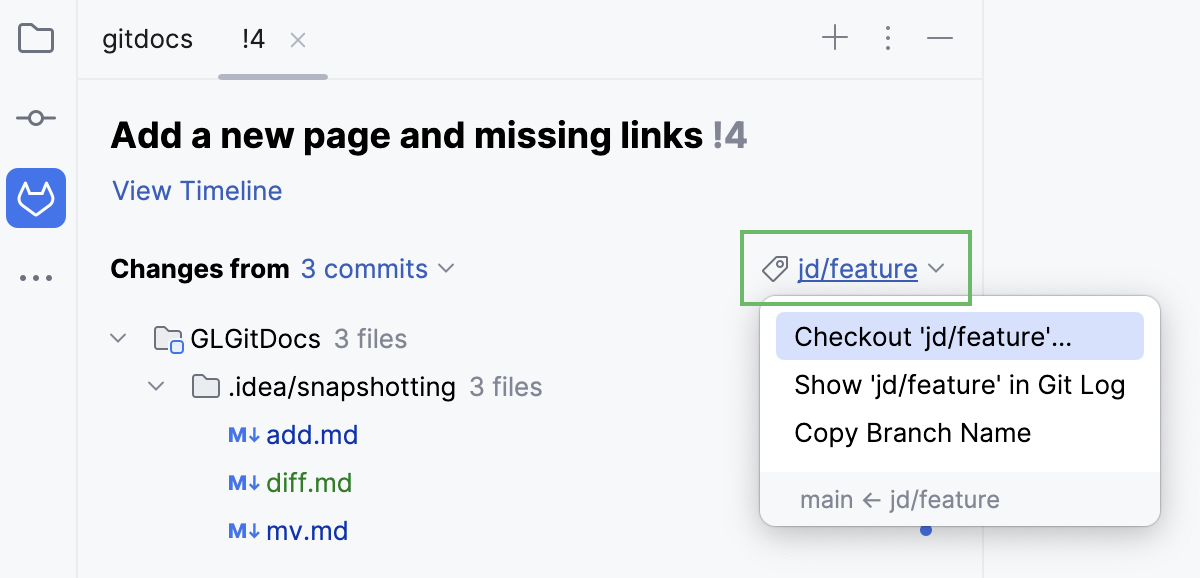Create new merge request with plus icon

pyautogui.click(x=835, y=38)
